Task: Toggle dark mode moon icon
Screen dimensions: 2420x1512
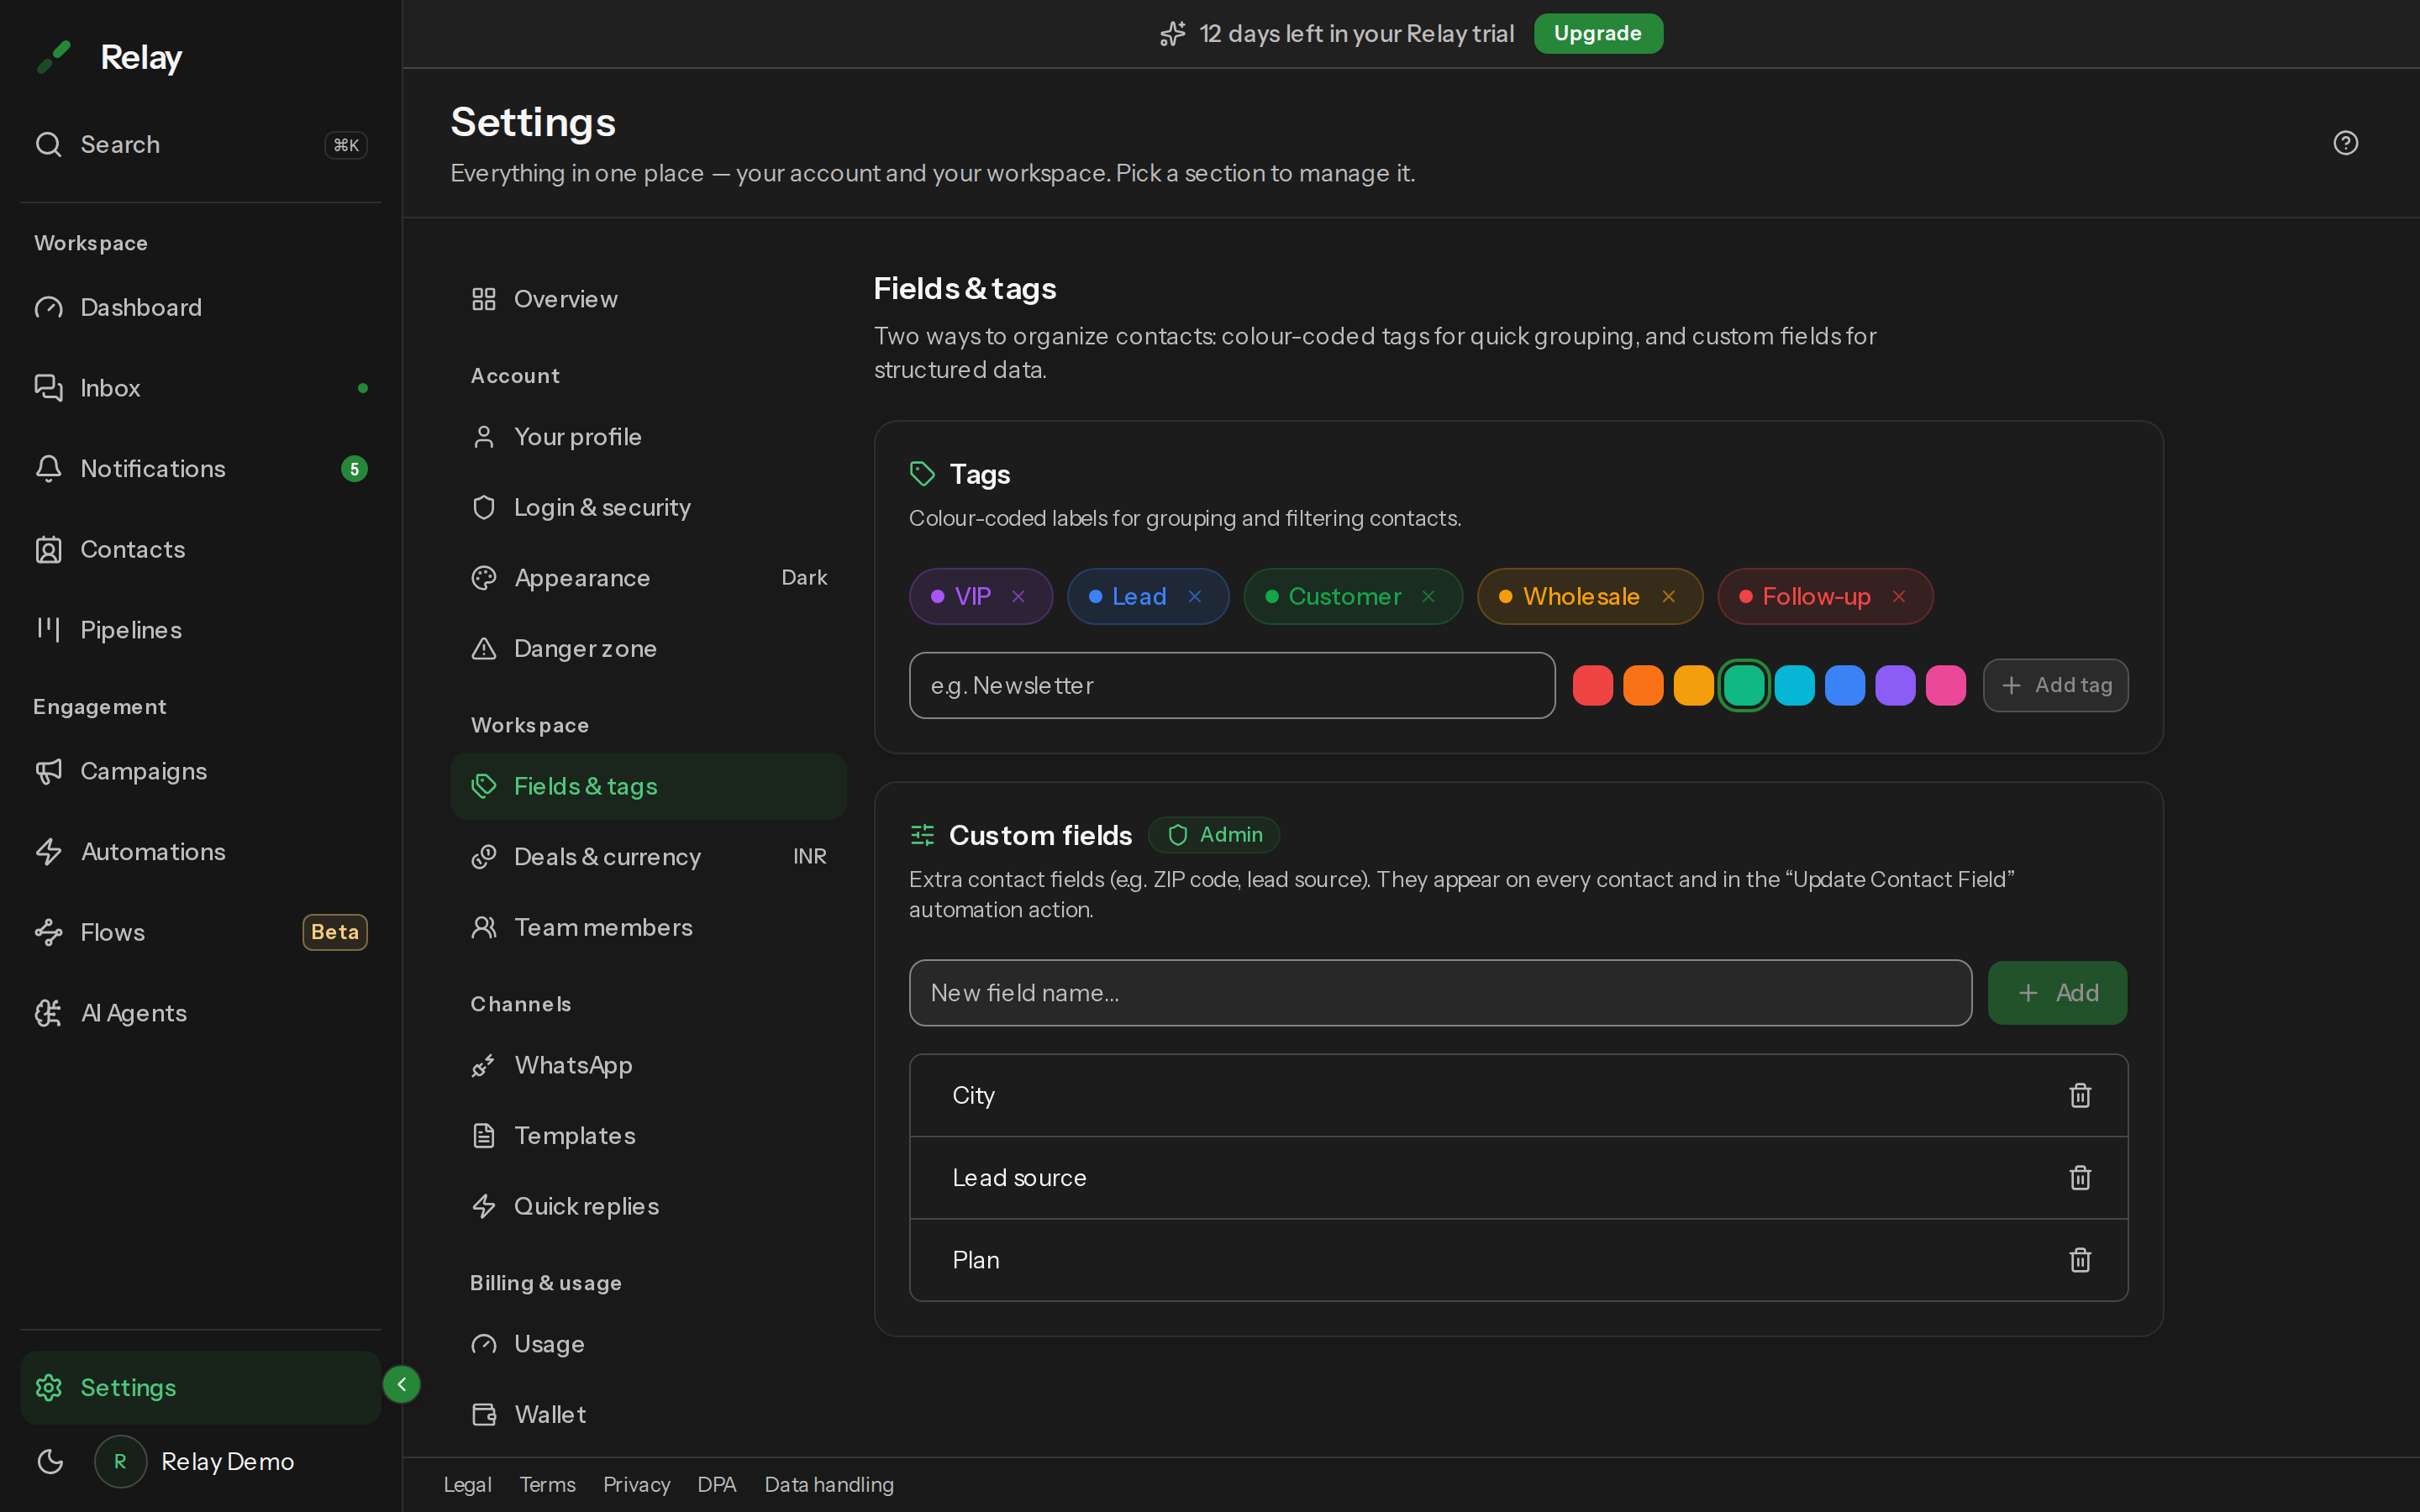Action: pyautogui.click(x=50, y=1461)
